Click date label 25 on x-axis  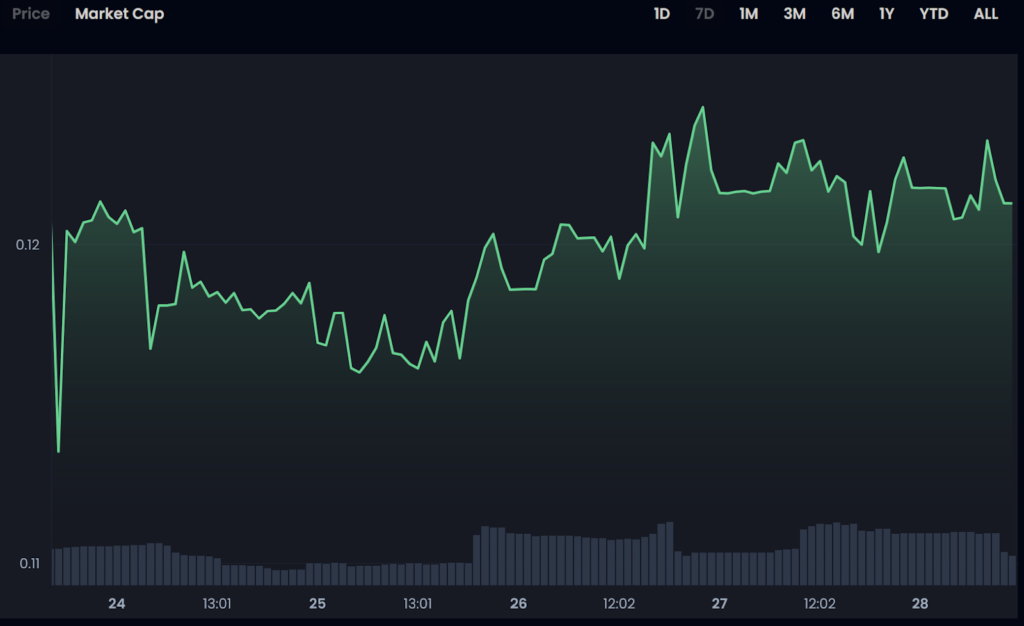pyautogui.click(x=317, y=604)
